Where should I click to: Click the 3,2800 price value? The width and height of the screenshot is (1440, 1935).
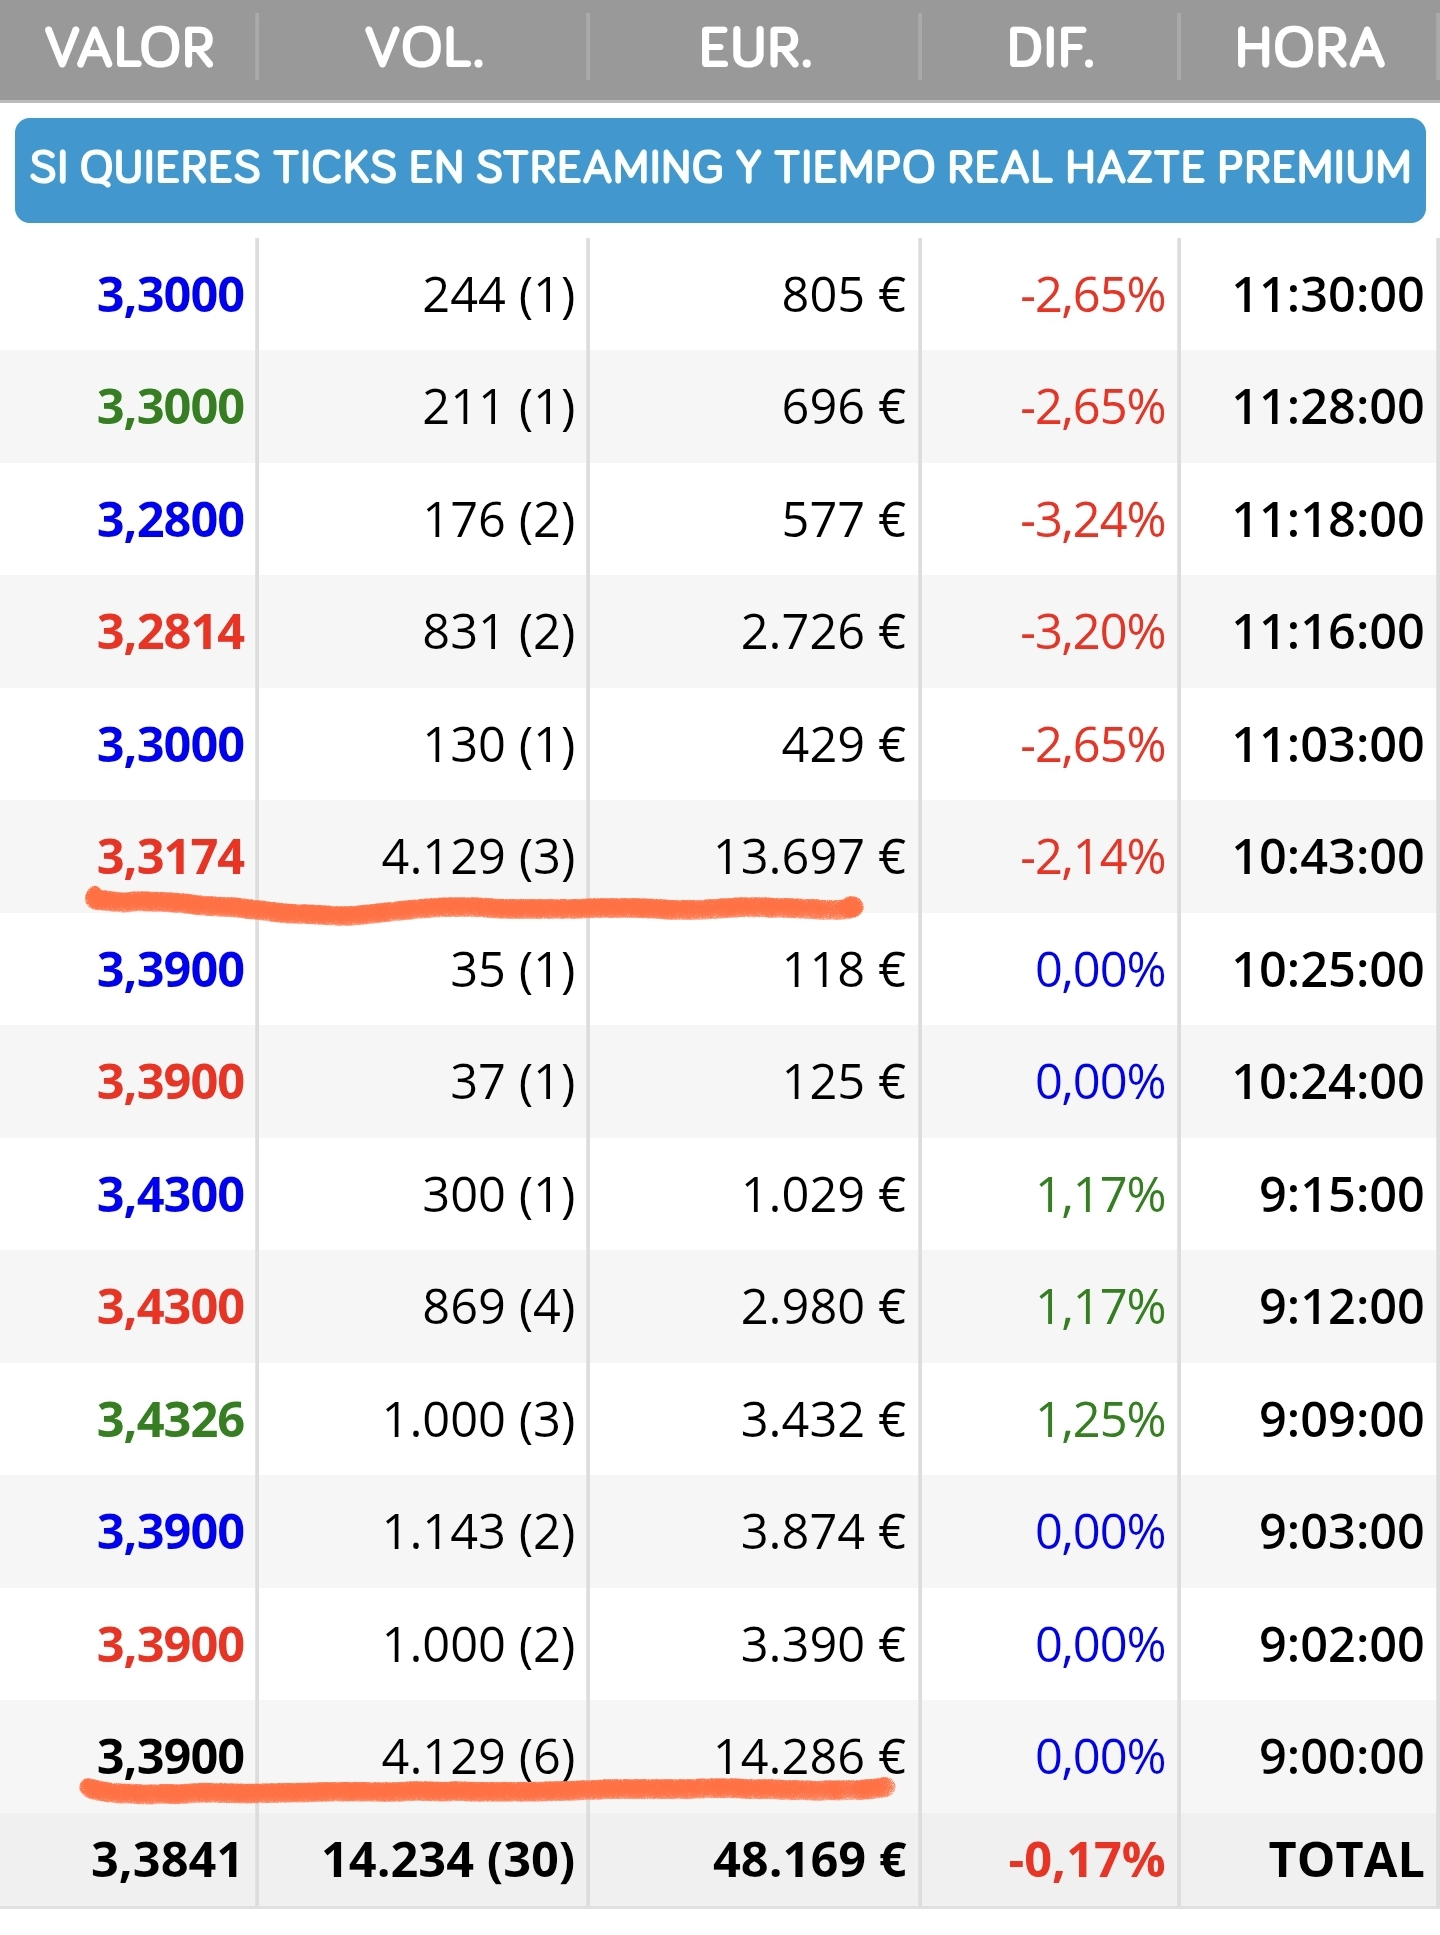coord(170,520)
